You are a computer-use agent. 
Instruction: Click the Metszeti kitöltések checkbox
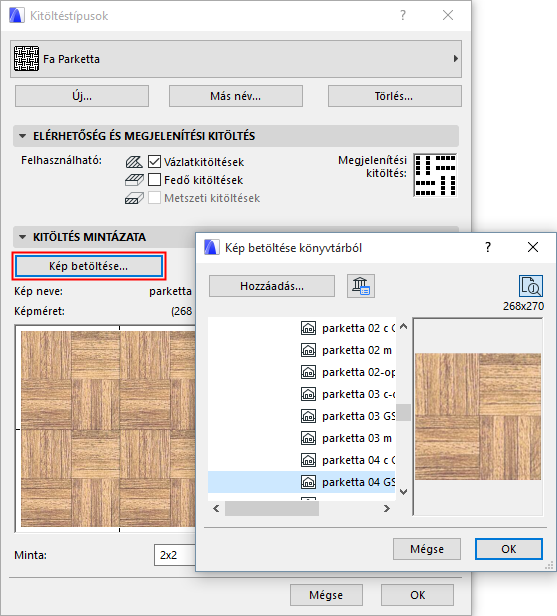pos(154,198)
